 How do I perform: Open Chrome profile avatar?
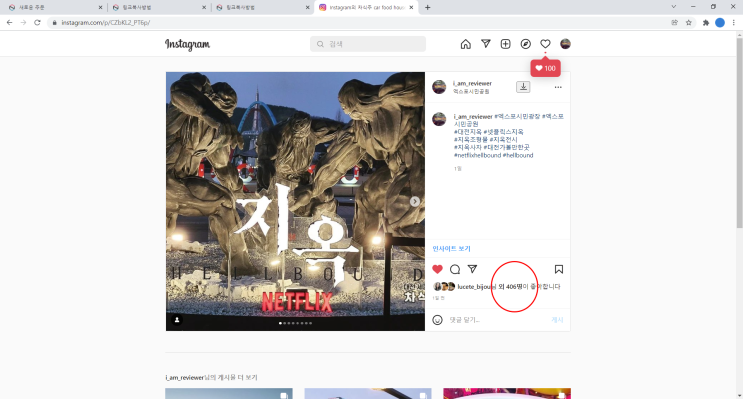point(720,22)
